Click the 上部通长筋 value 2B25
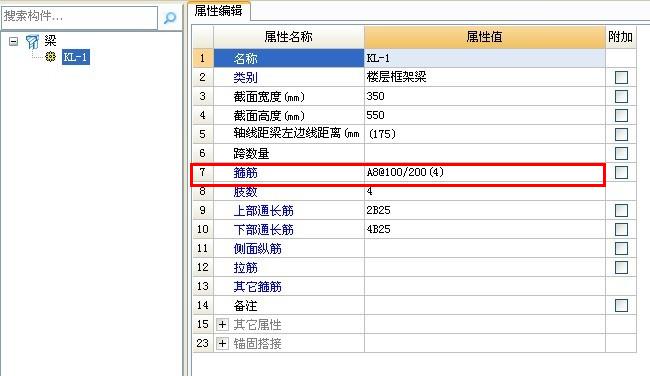This screenshot has height=376, width=650. 485,210
